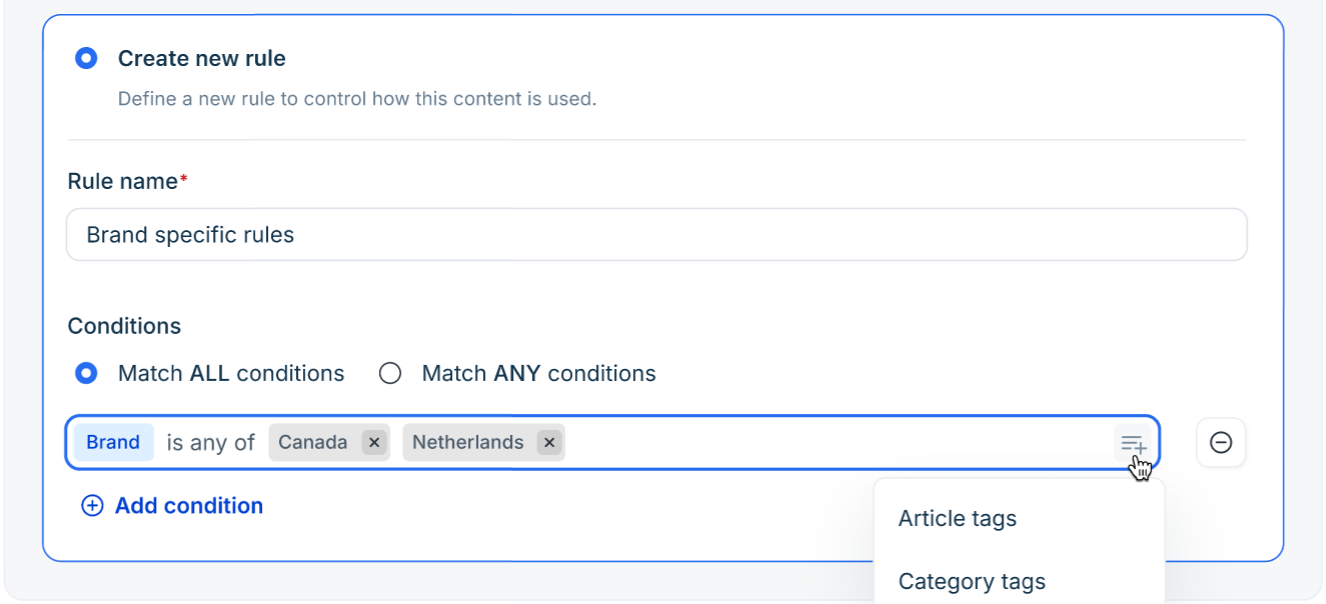Delete the Brand condition with minus icon
The image size is (1326, 604).
pos(1221,442)
